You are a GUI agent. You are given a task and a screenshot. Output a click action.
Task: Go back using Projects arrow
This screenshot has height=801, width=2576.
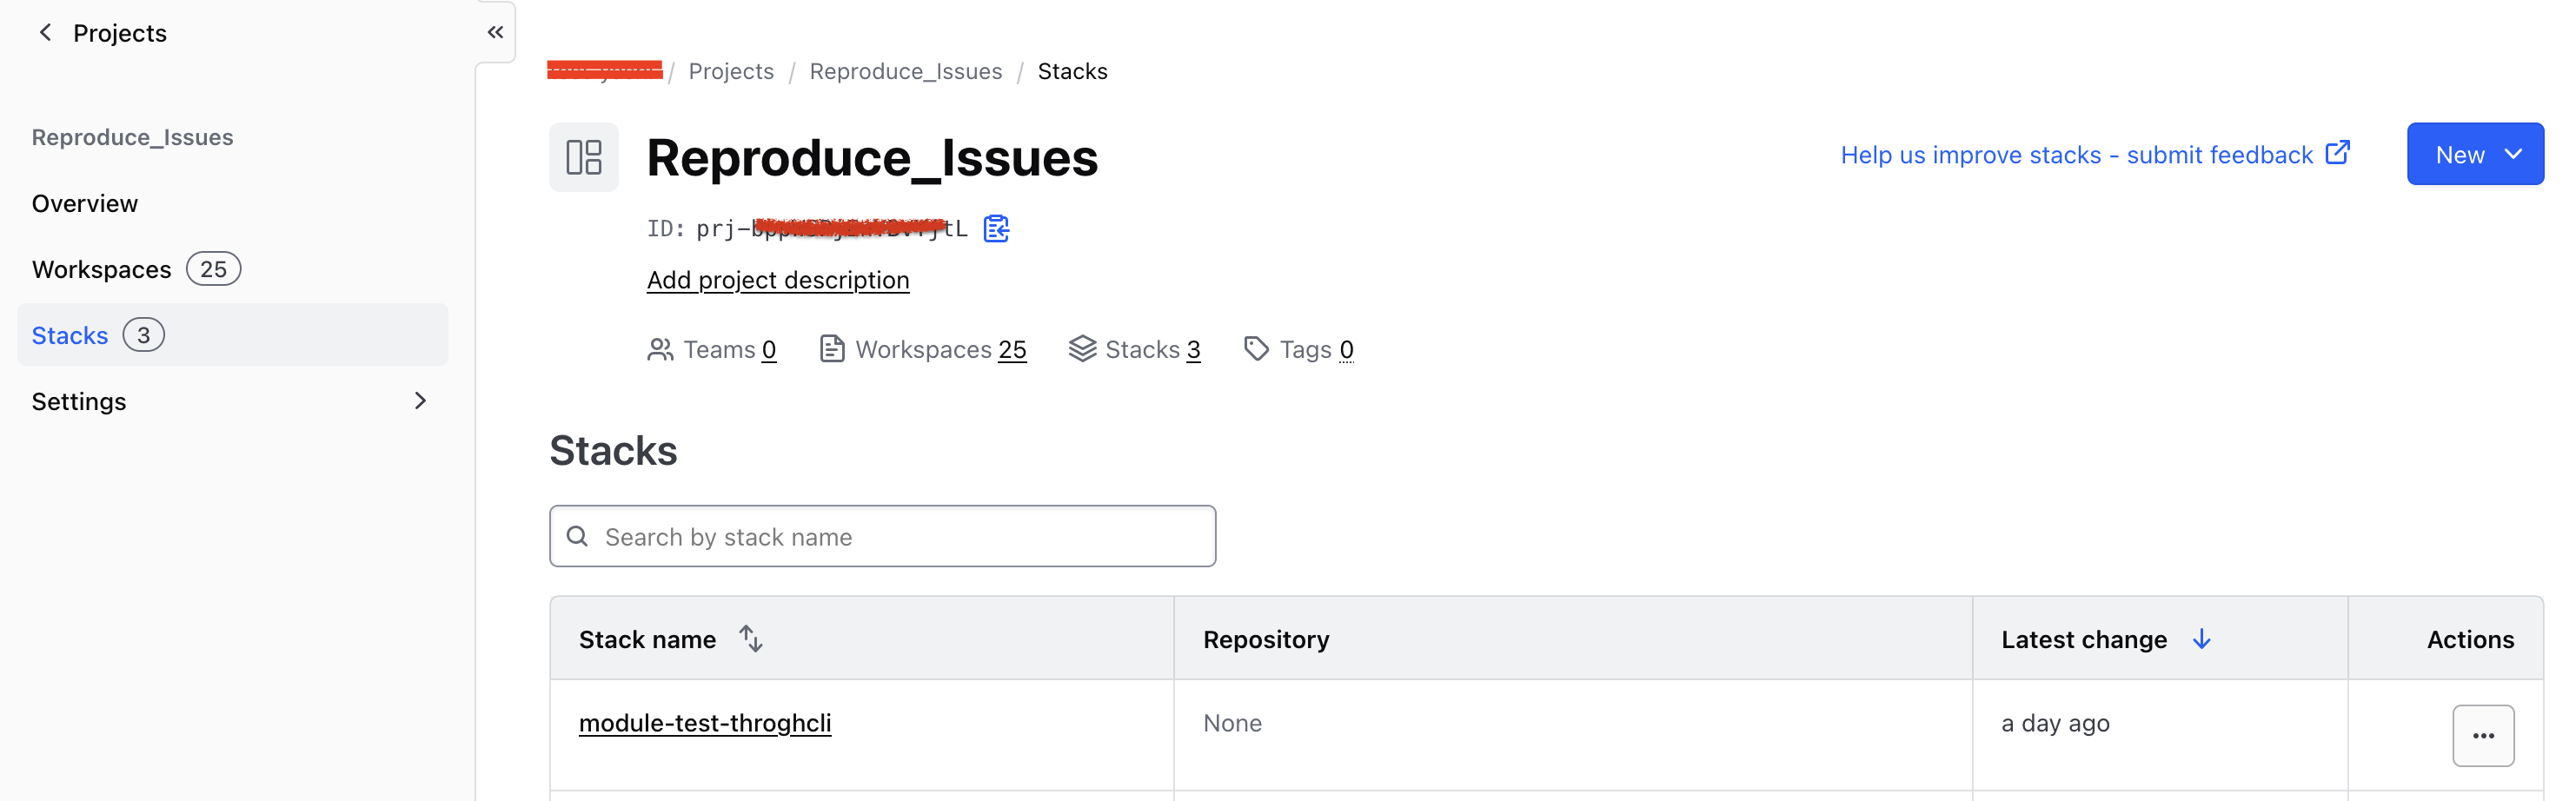(45, 33)
